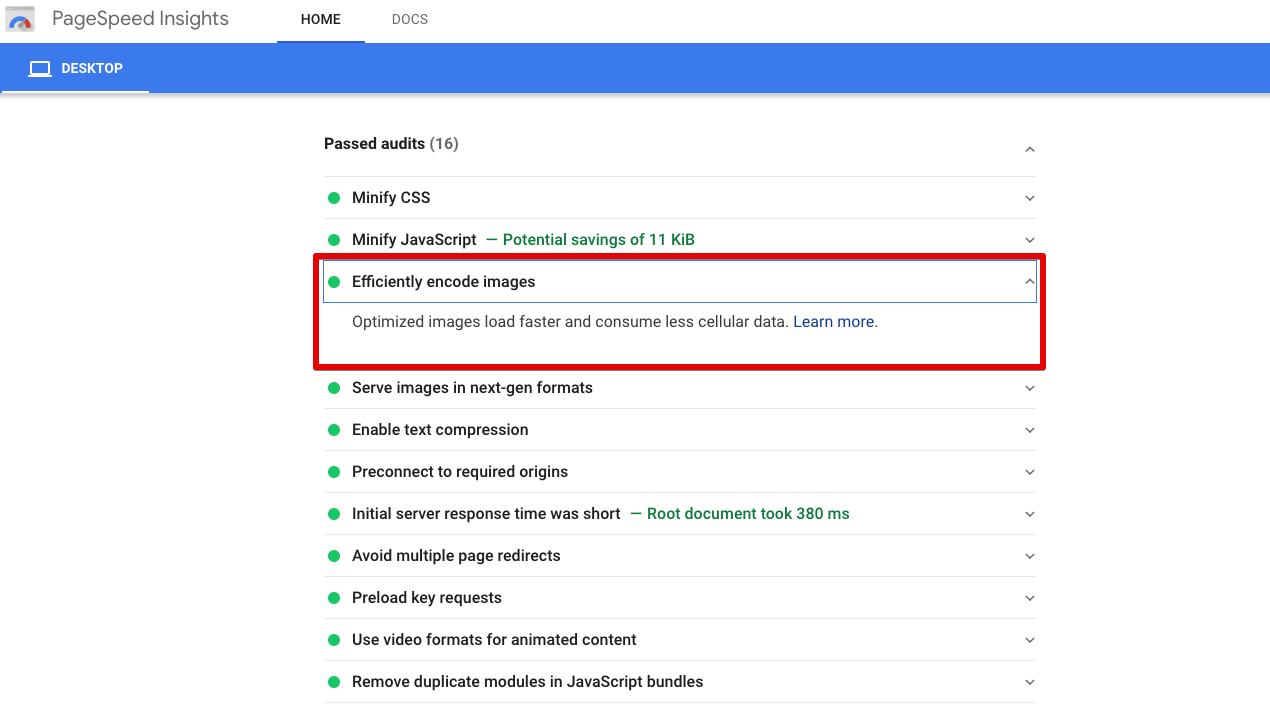The width and height of the screenshot is (1270, 706).
Task: Click 'Preconnect to required origins' title
Action: 460,472
